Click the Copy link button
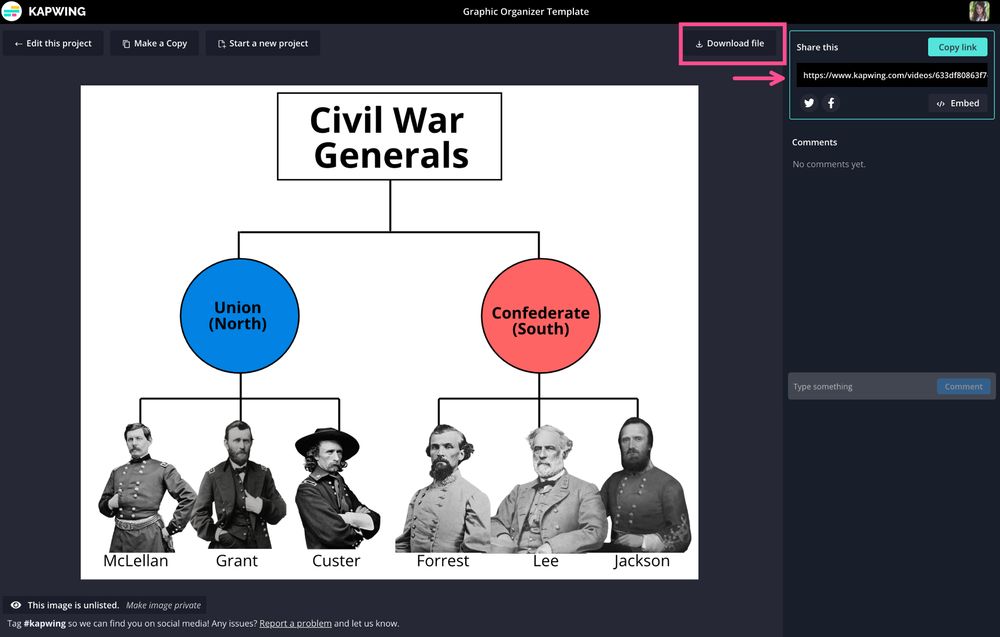Viewport: 1000px width, 637px height. 956,46
